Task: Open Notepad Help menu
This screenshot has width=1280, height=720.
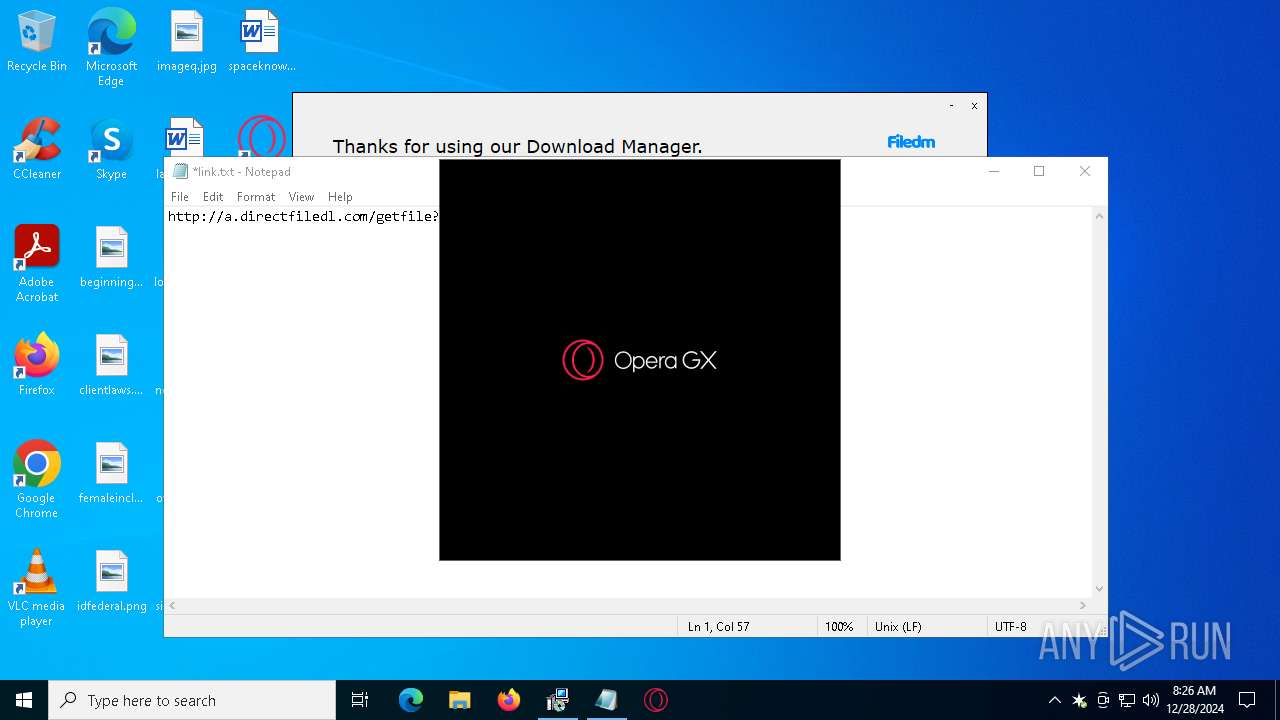Action: coord(340,197)
